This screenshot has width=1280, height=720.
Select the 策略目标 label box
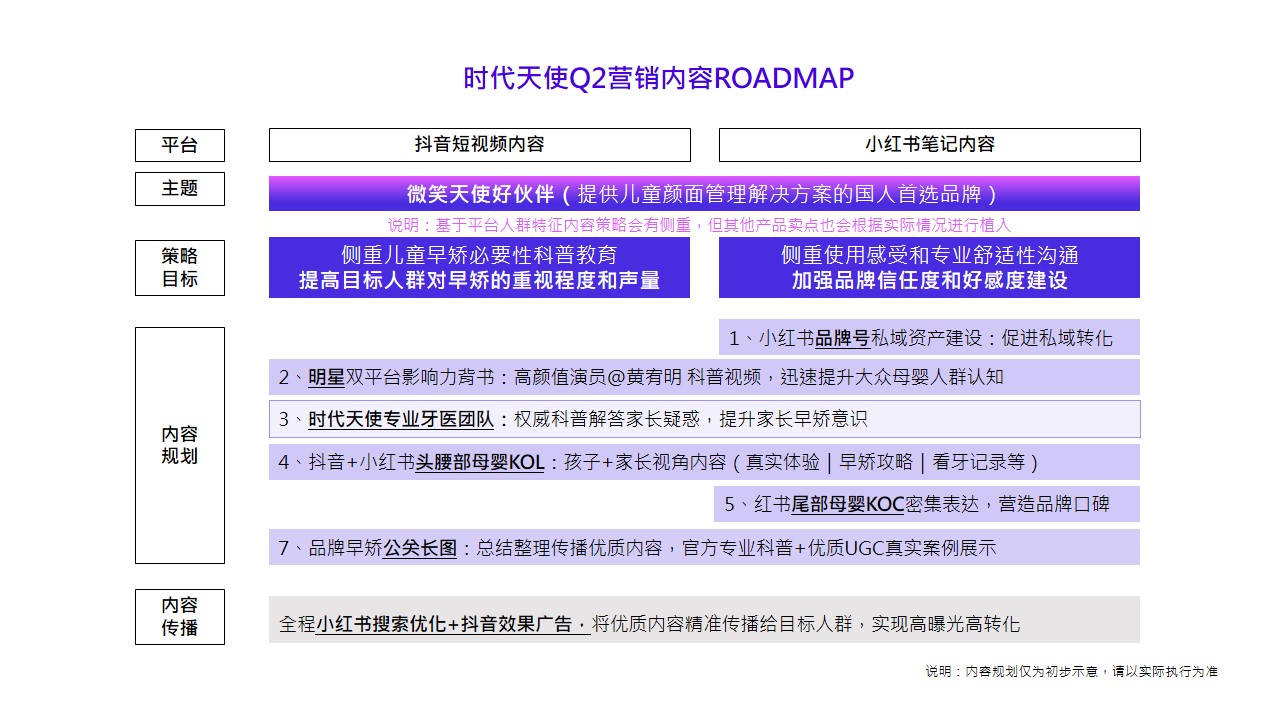coord(180,268)
